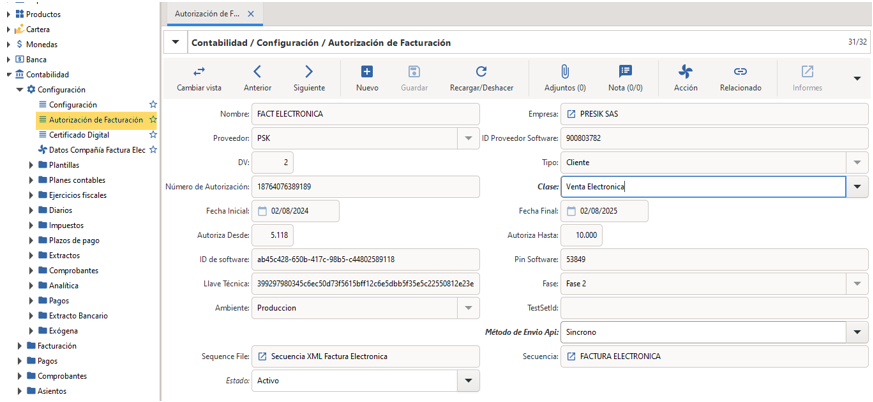Expand the Productos tree node
The image size is (873, 402).
(8, 14)
